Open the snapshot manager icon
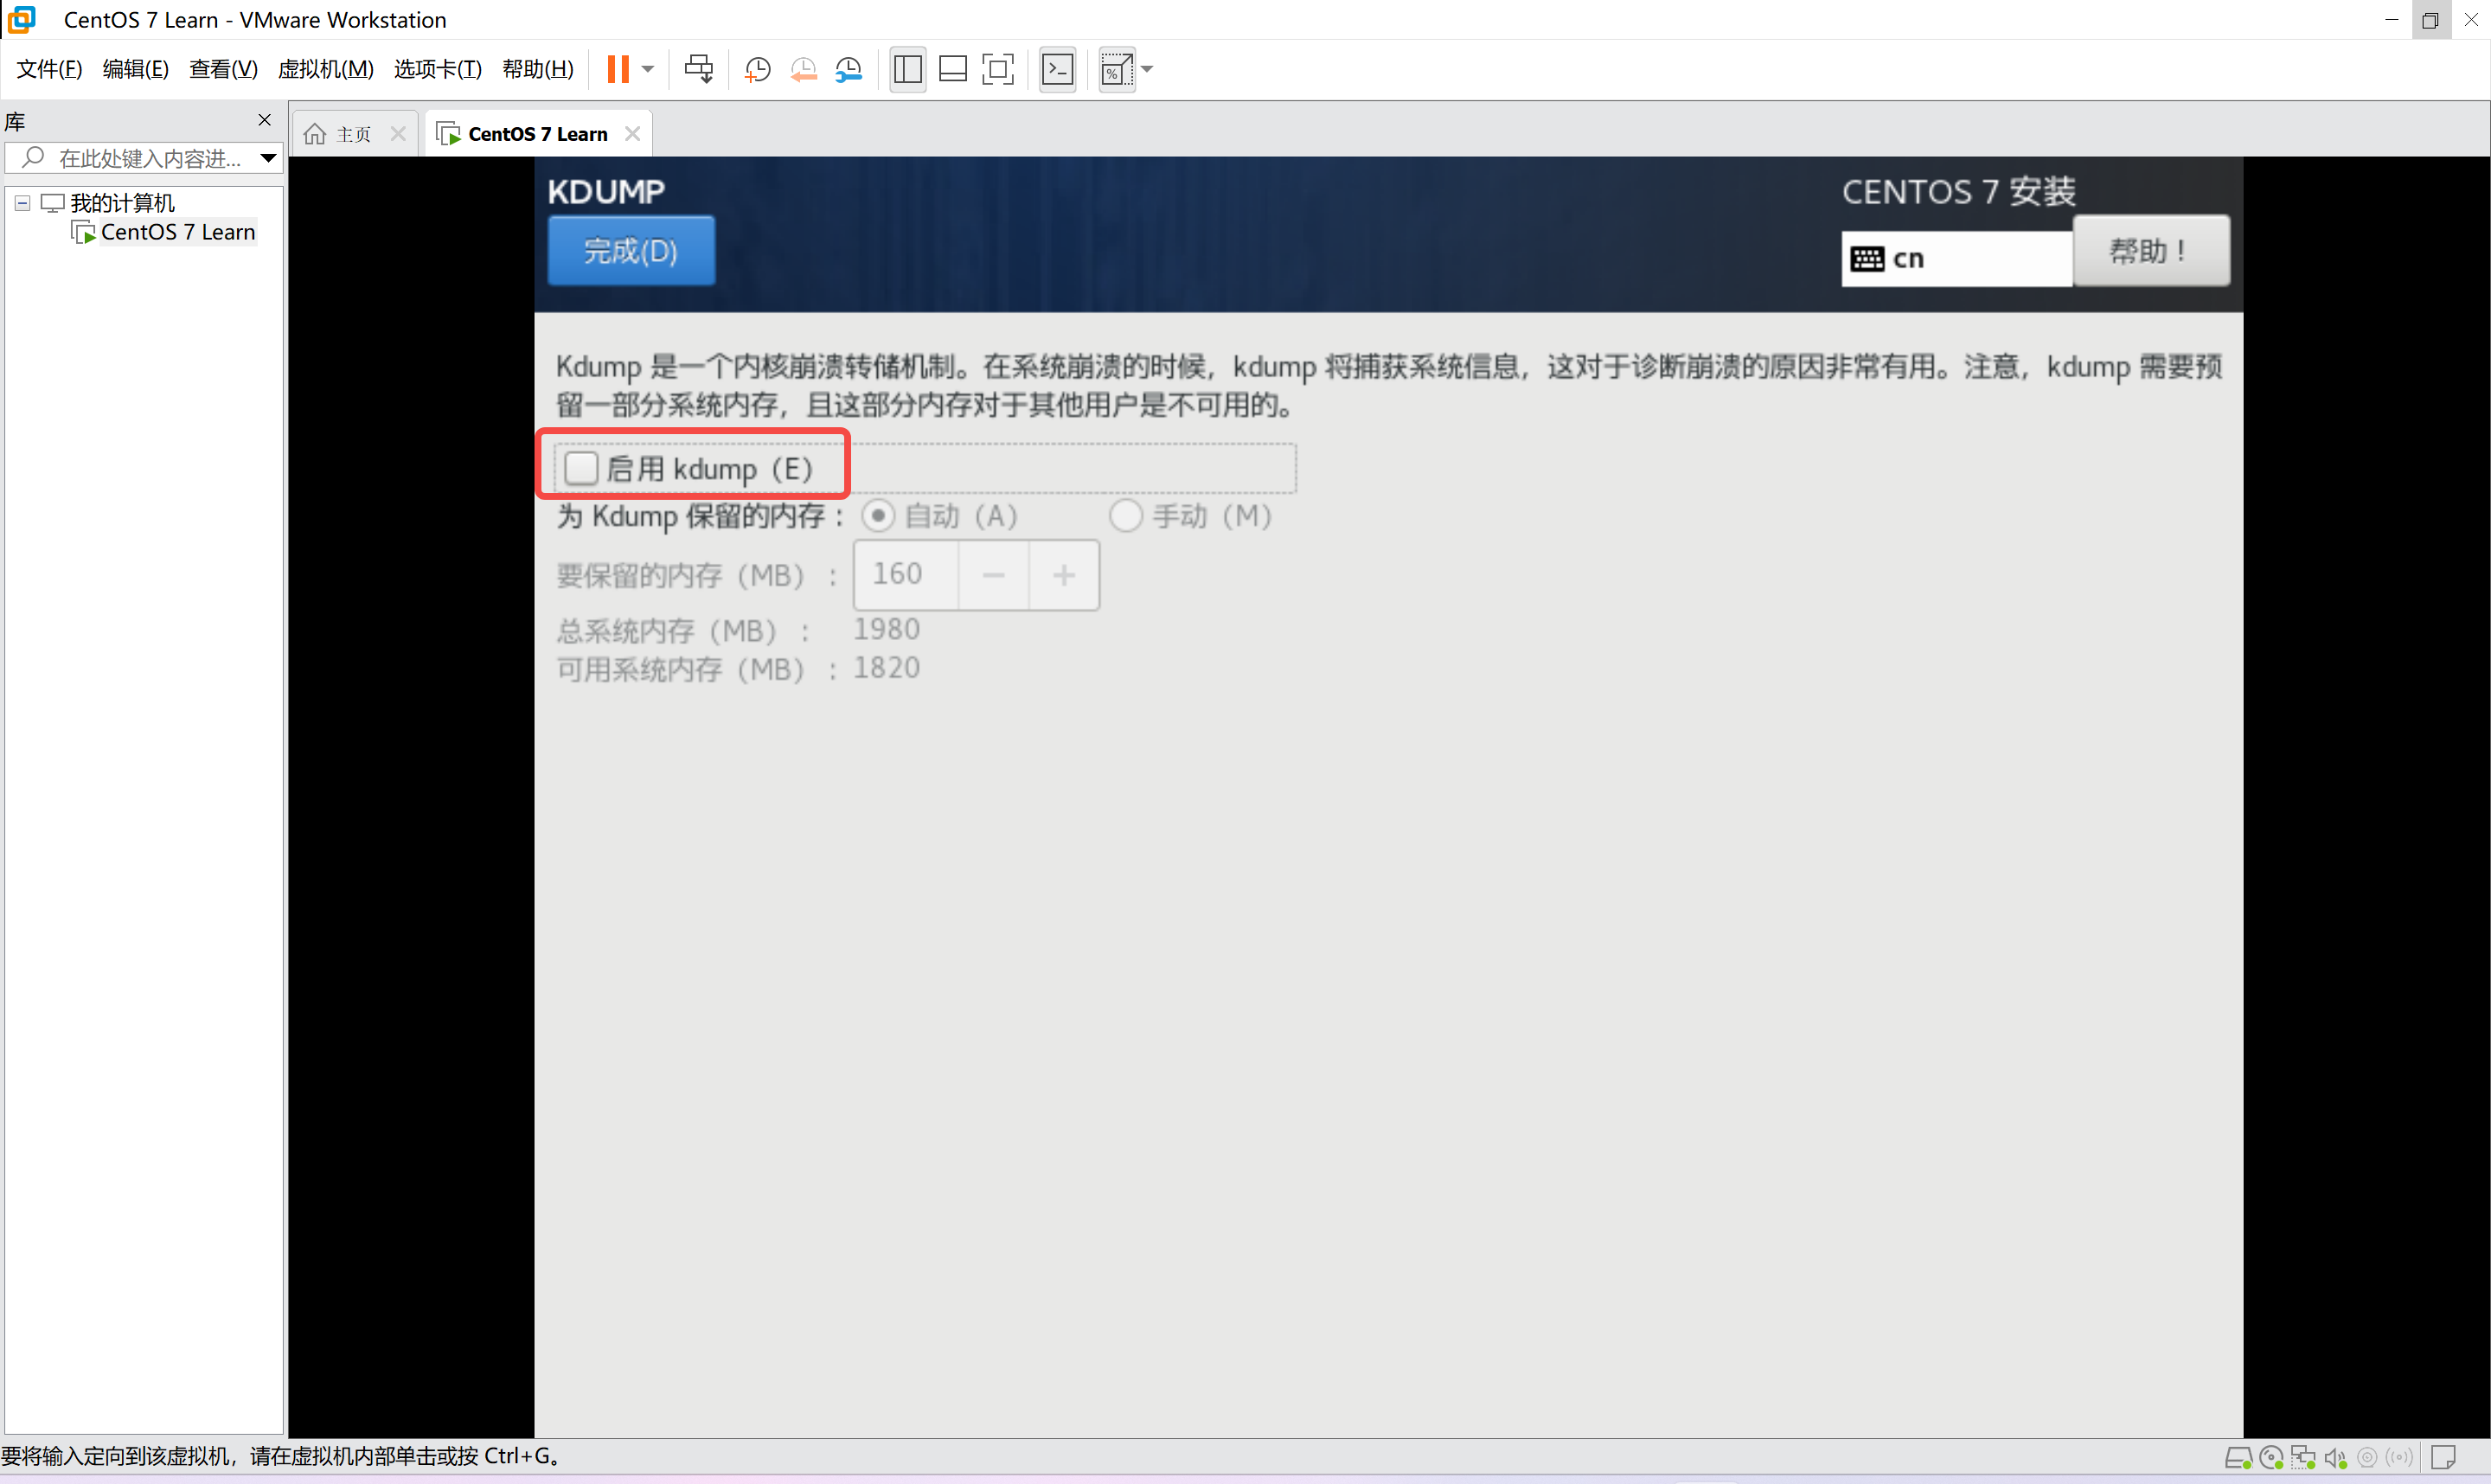The height and width of the screenshot is (1484, 2491). [848, 69]
